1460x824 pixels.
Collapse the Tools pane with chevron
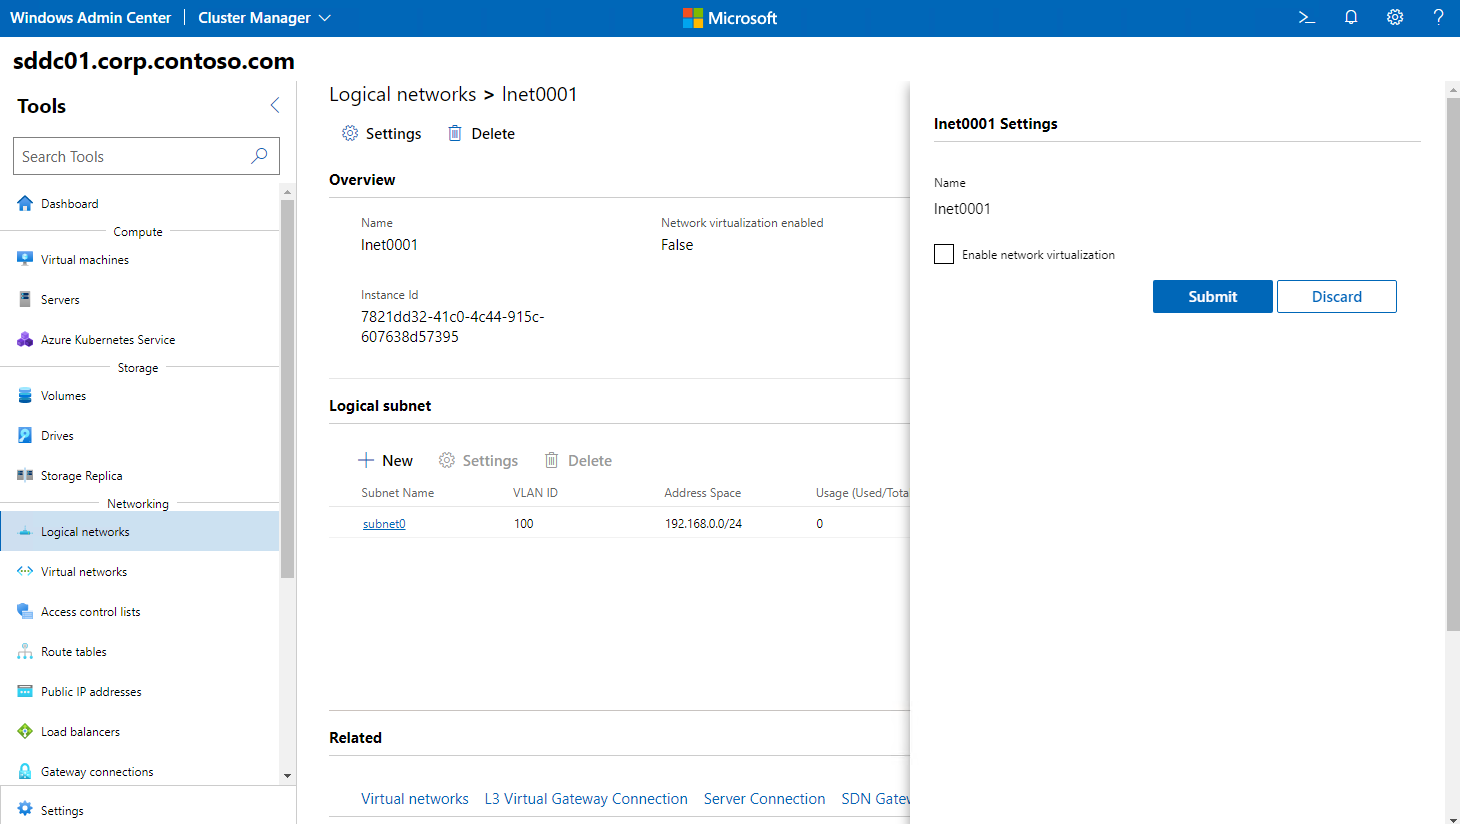tap(275, 105)
